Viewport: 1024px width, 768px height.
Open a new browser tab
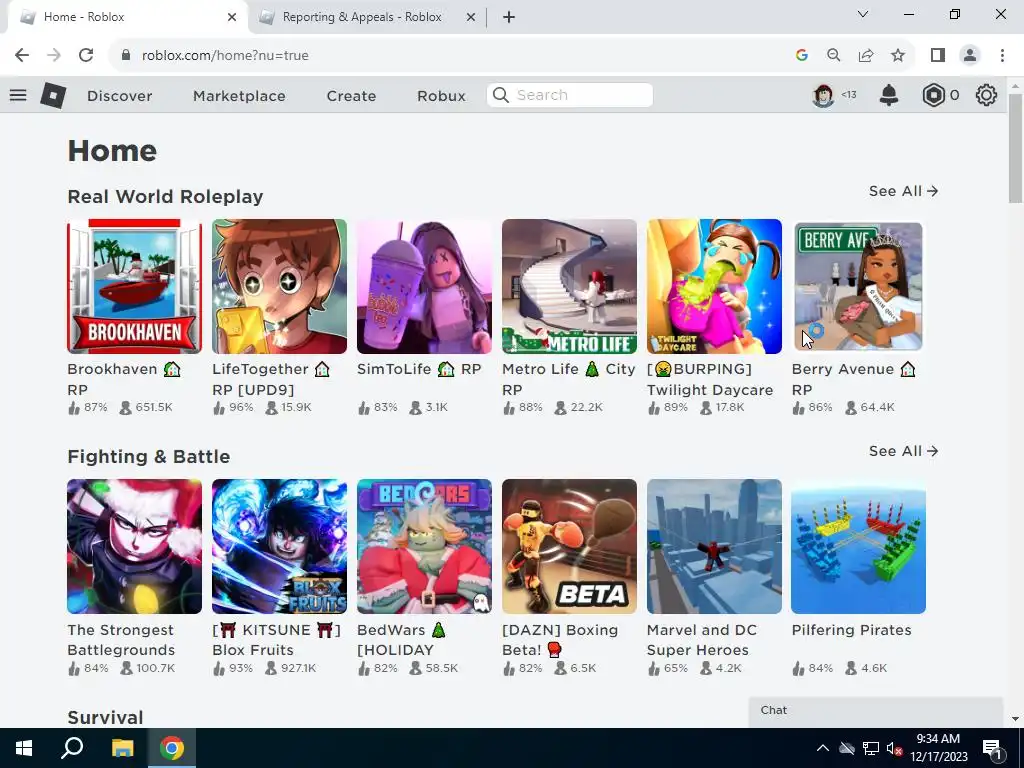[509, 18]
